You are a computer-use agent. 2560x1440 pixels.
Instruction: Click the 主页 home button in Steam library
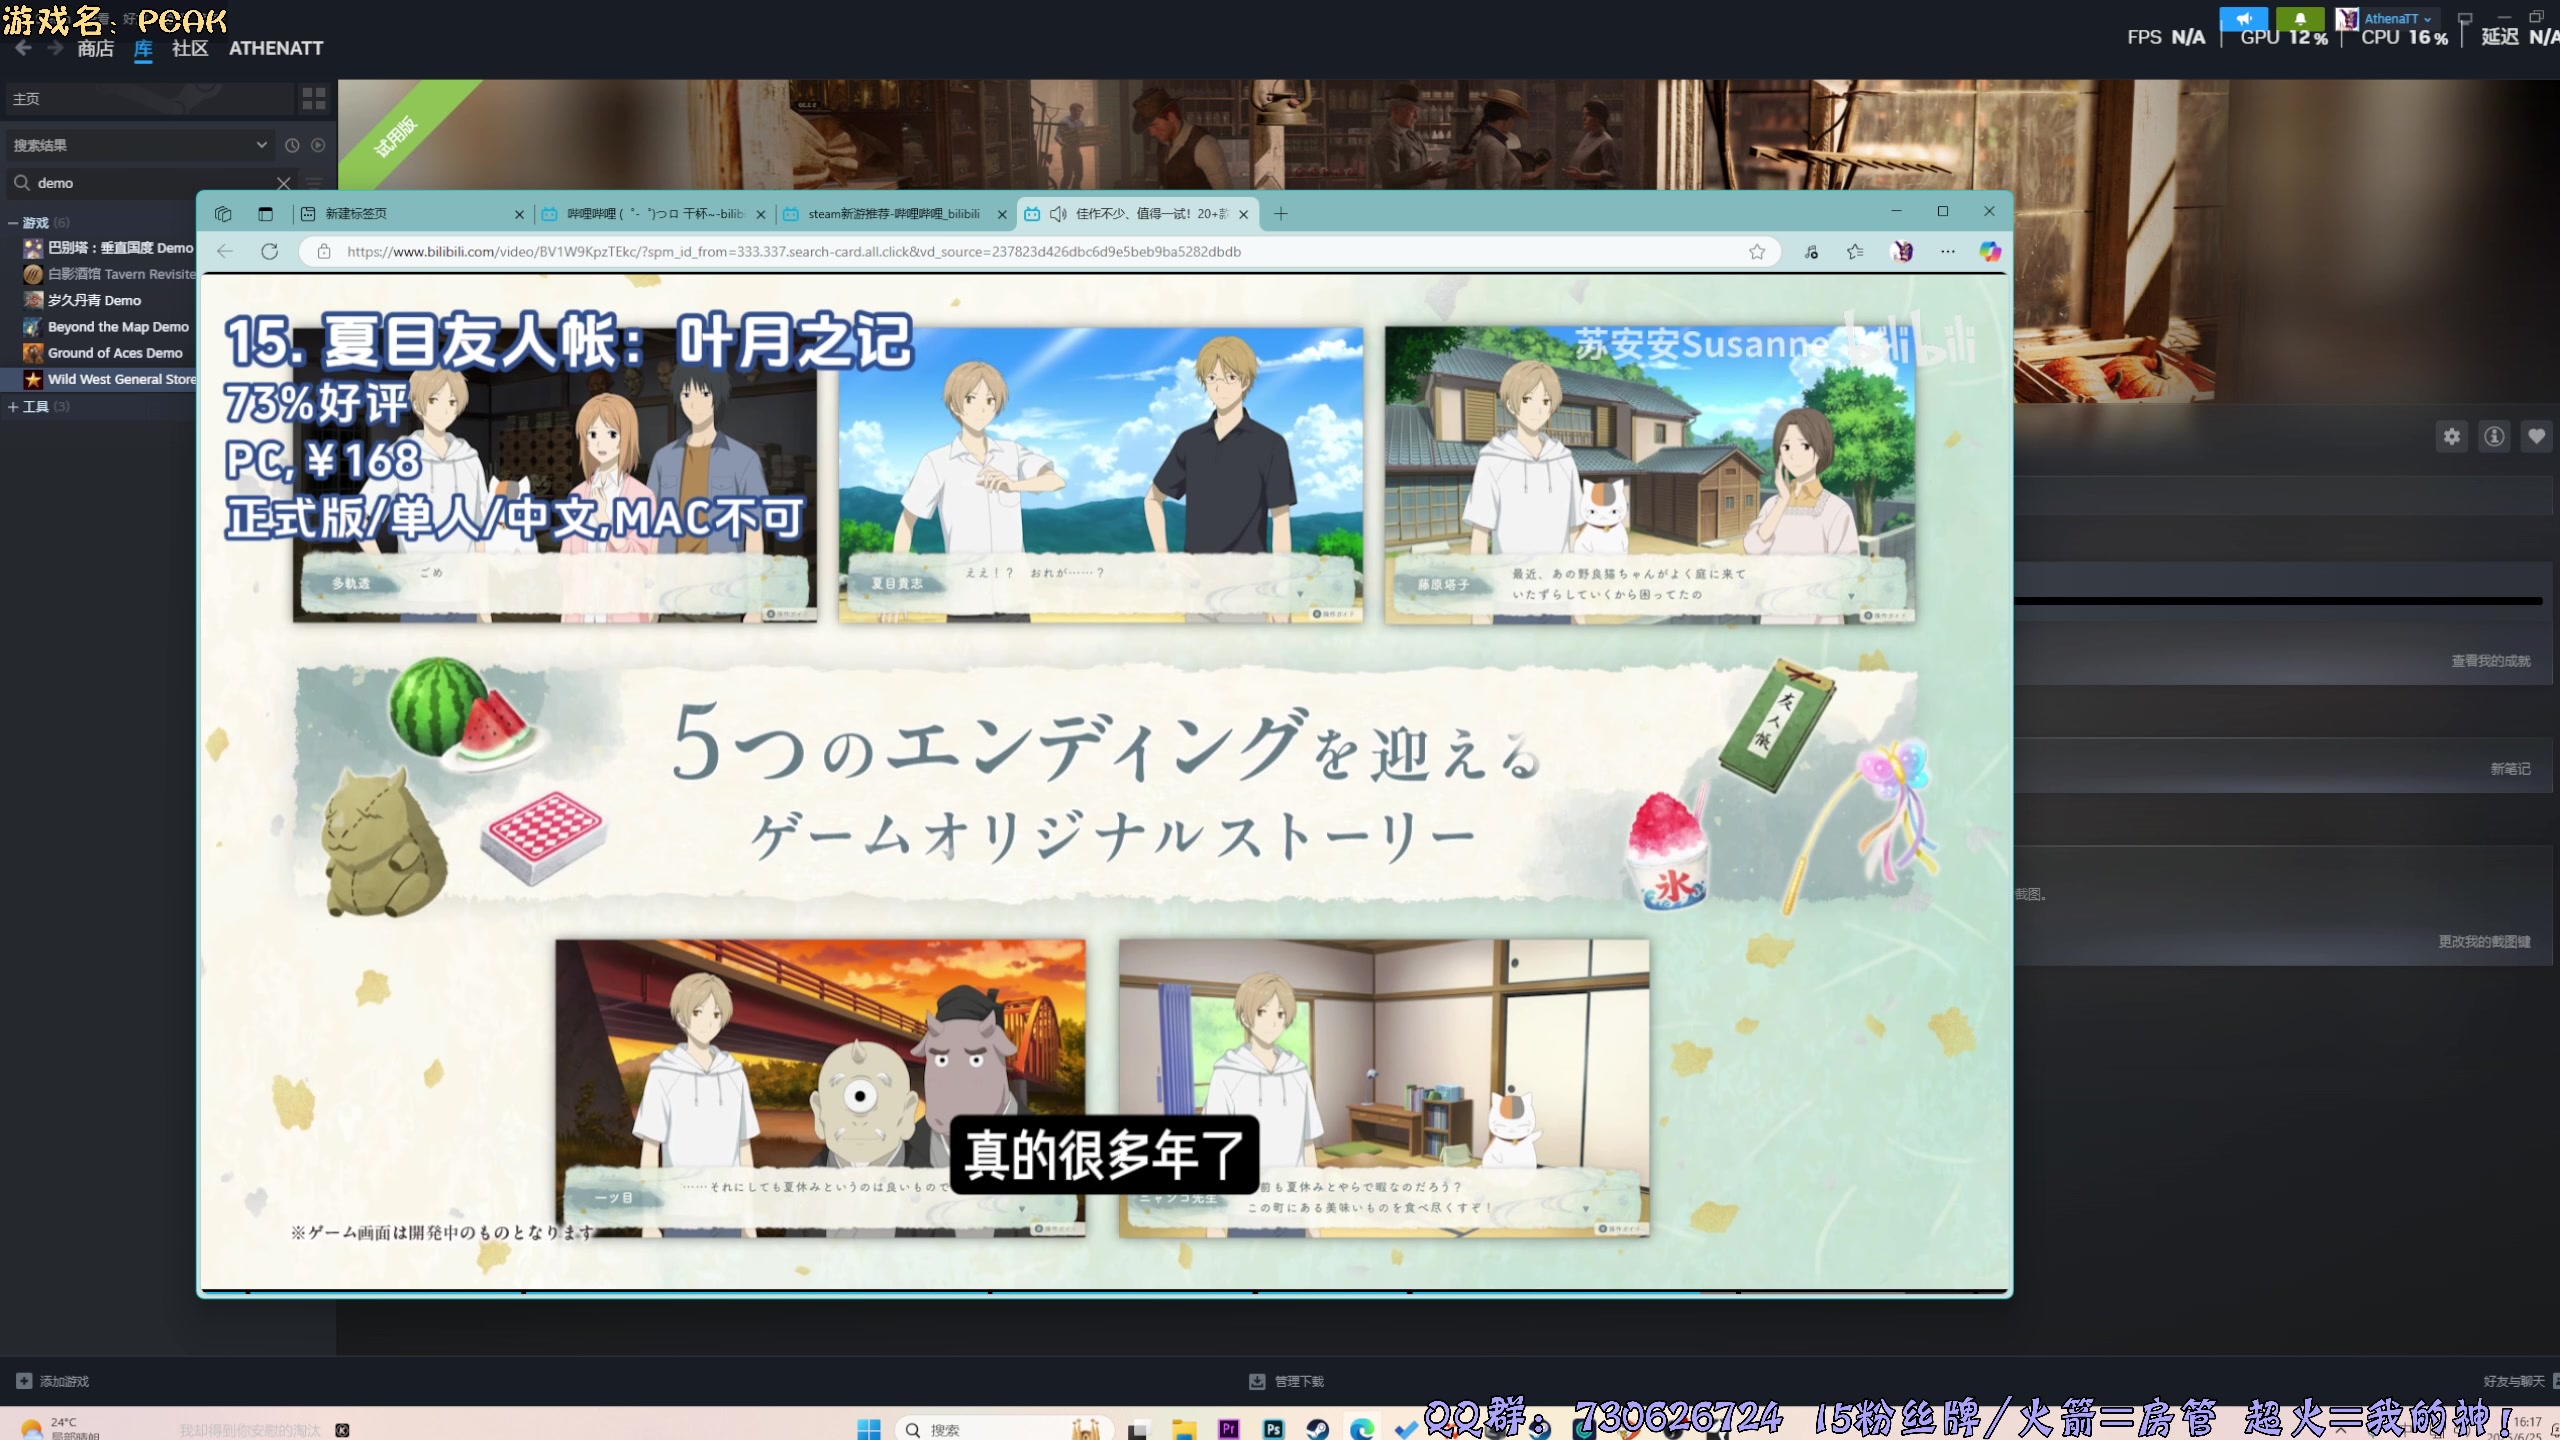150,98
